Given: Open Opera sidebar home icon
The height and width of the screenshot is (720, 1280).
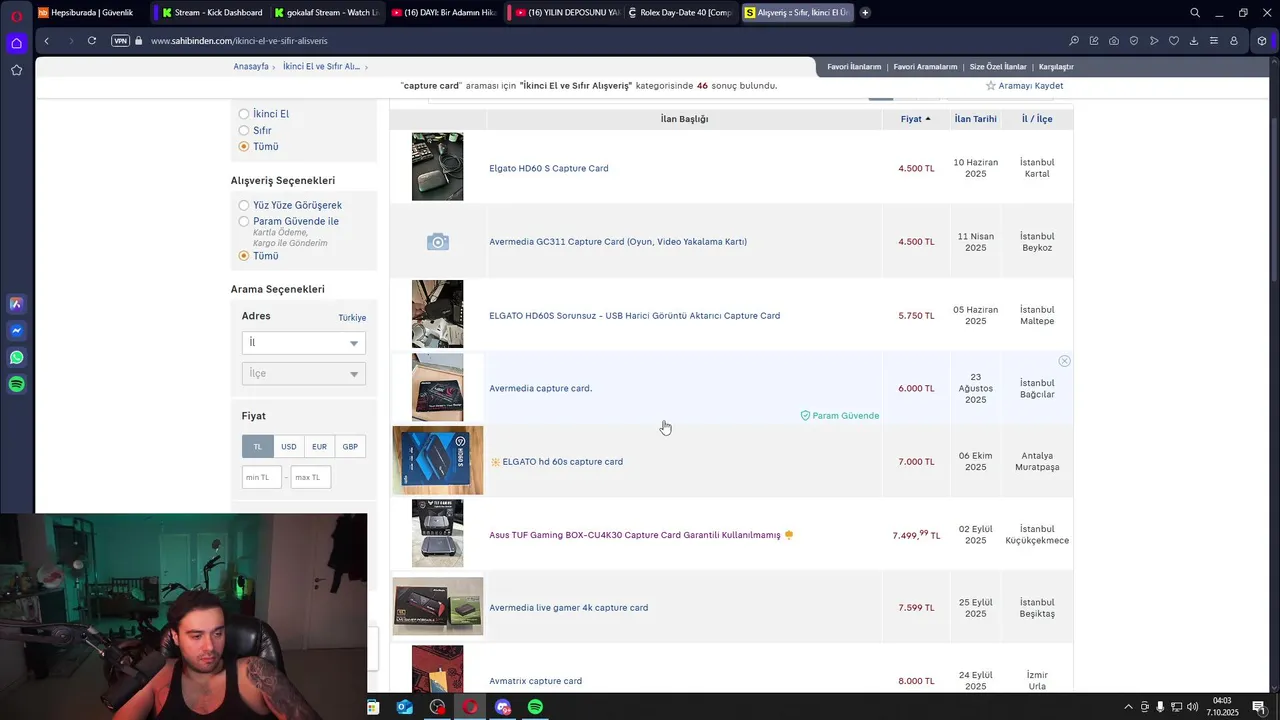Looking at the screenshot, I should click(16, 43).
